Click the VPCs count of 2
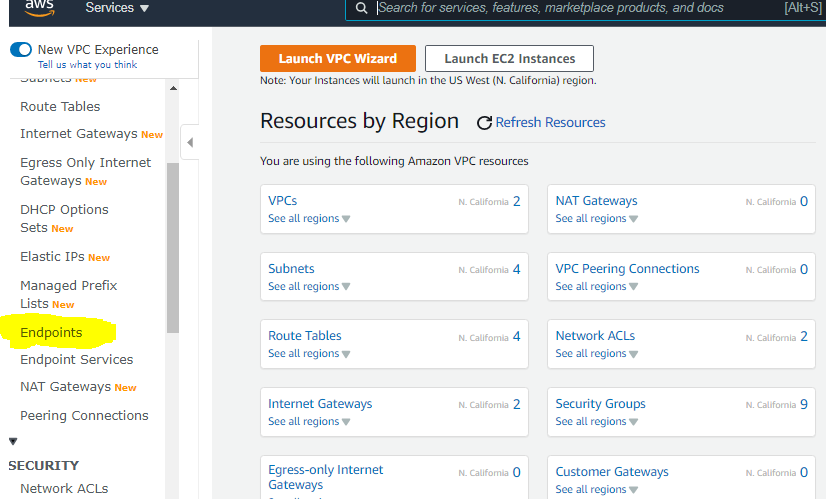This screenshot has height=499, width=826. (x=516, y=201)
